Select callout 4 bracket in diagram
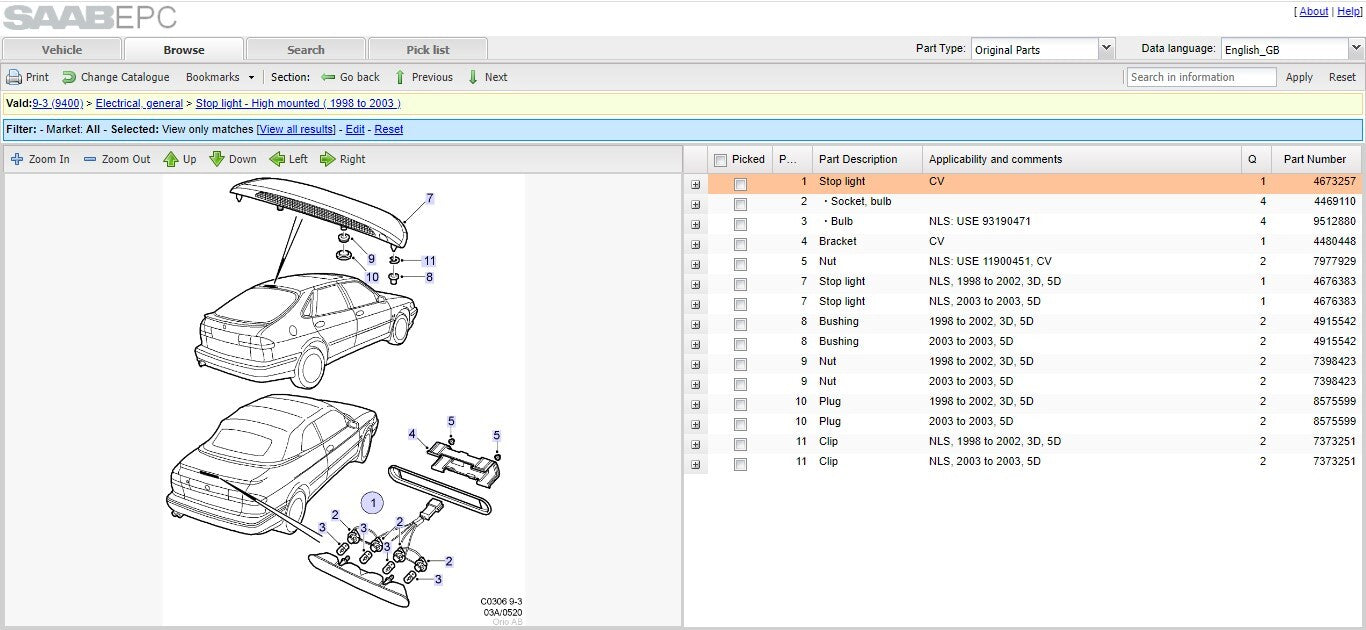The height and width of the screenshot is (630, 1366). 412,434
